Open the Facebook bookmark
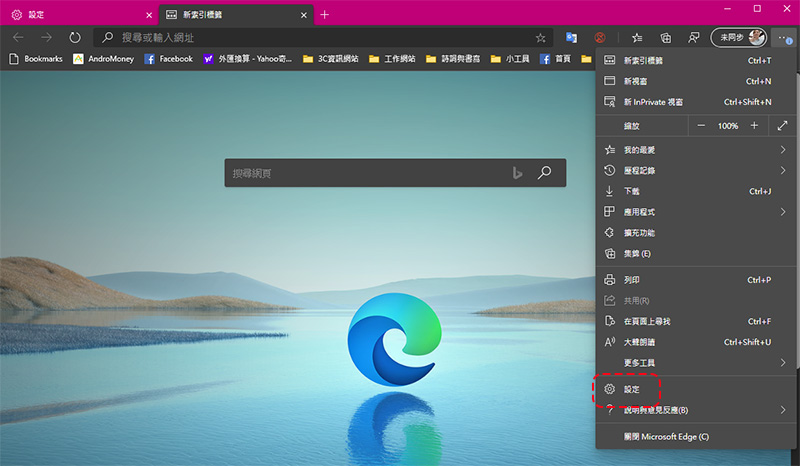 [x=168, y=59]
